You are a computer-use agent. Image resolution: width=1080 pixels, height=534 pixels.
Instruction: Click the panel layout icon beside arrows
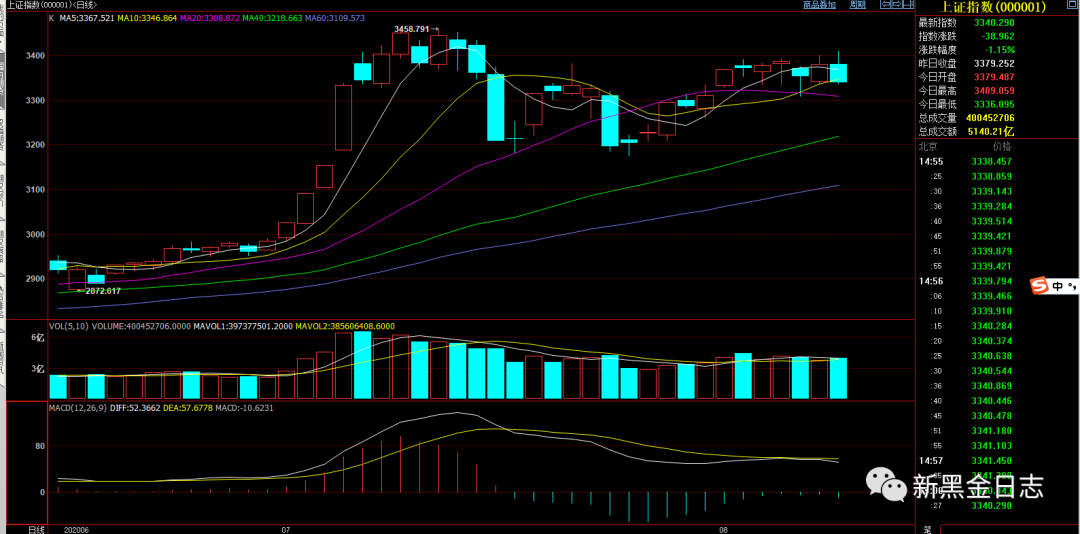(908, 4)
